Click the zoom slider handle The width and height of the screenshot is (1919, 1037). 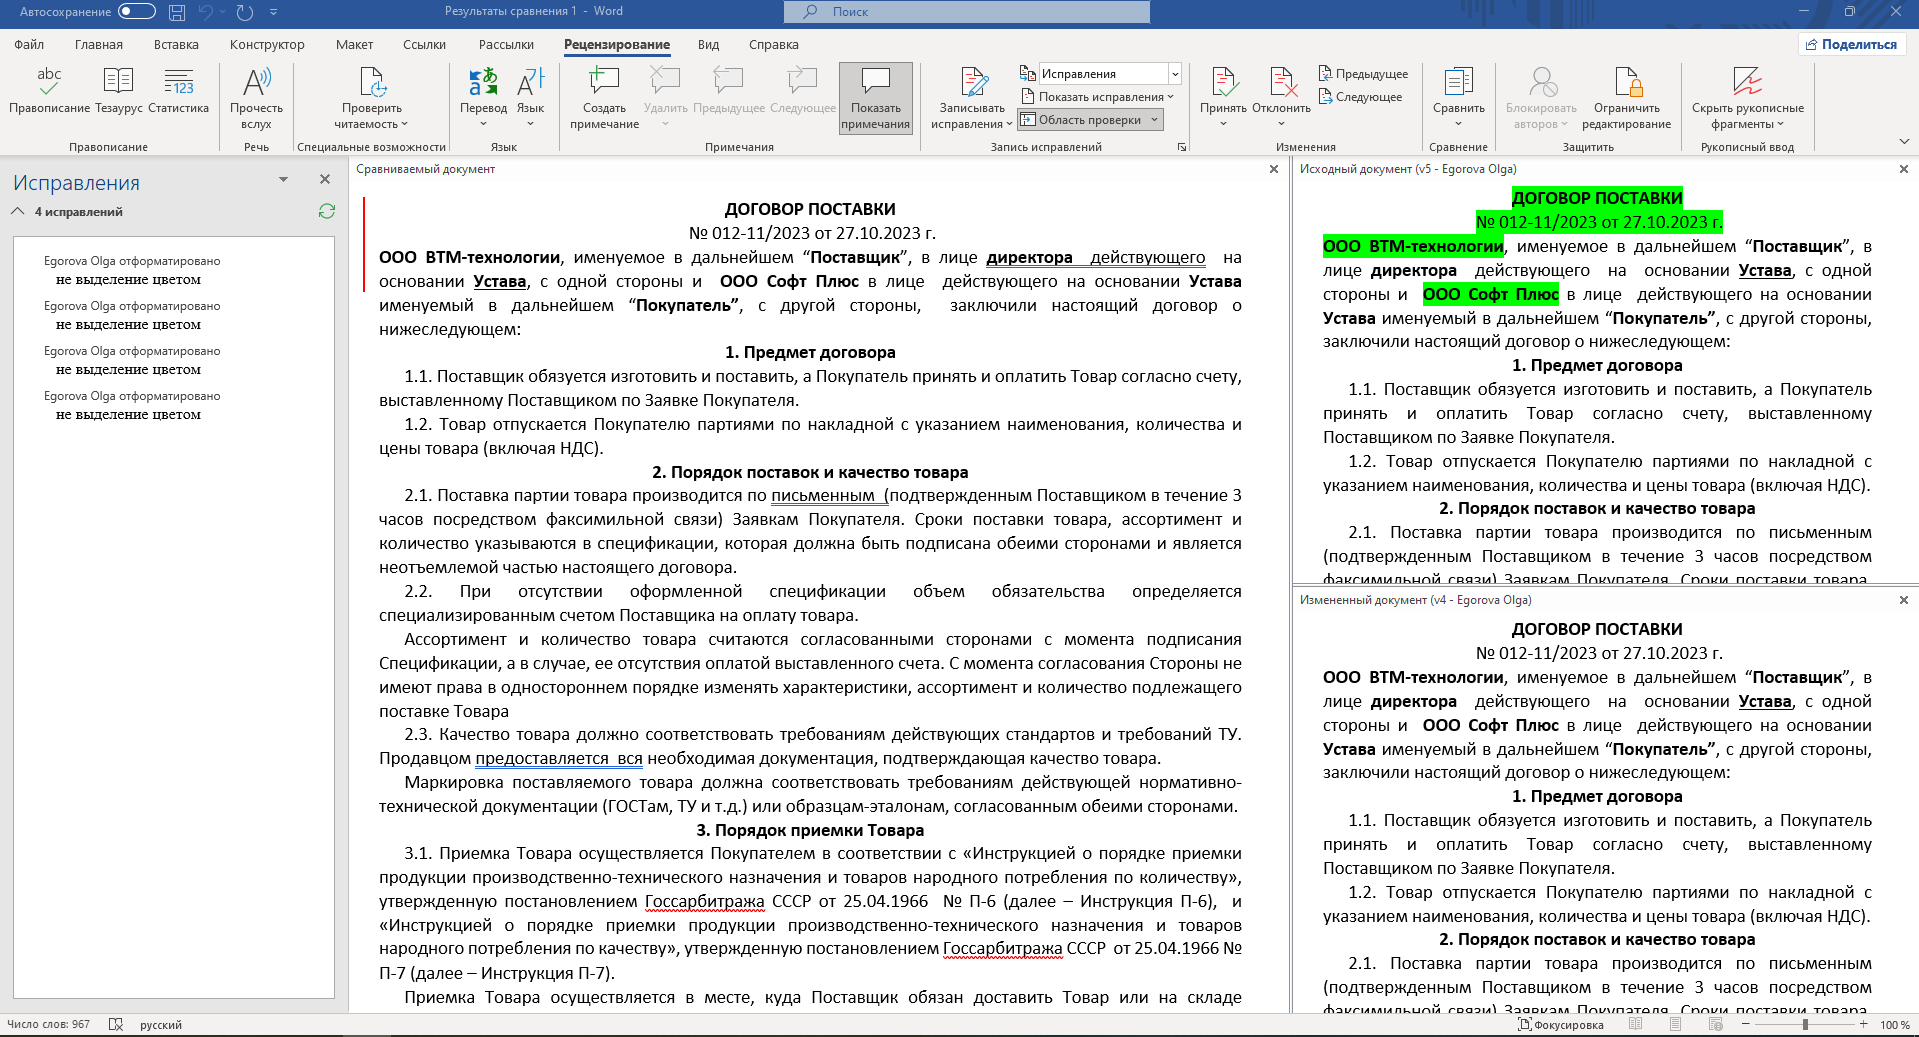pyautogui.click(x=1805, y=1024)
